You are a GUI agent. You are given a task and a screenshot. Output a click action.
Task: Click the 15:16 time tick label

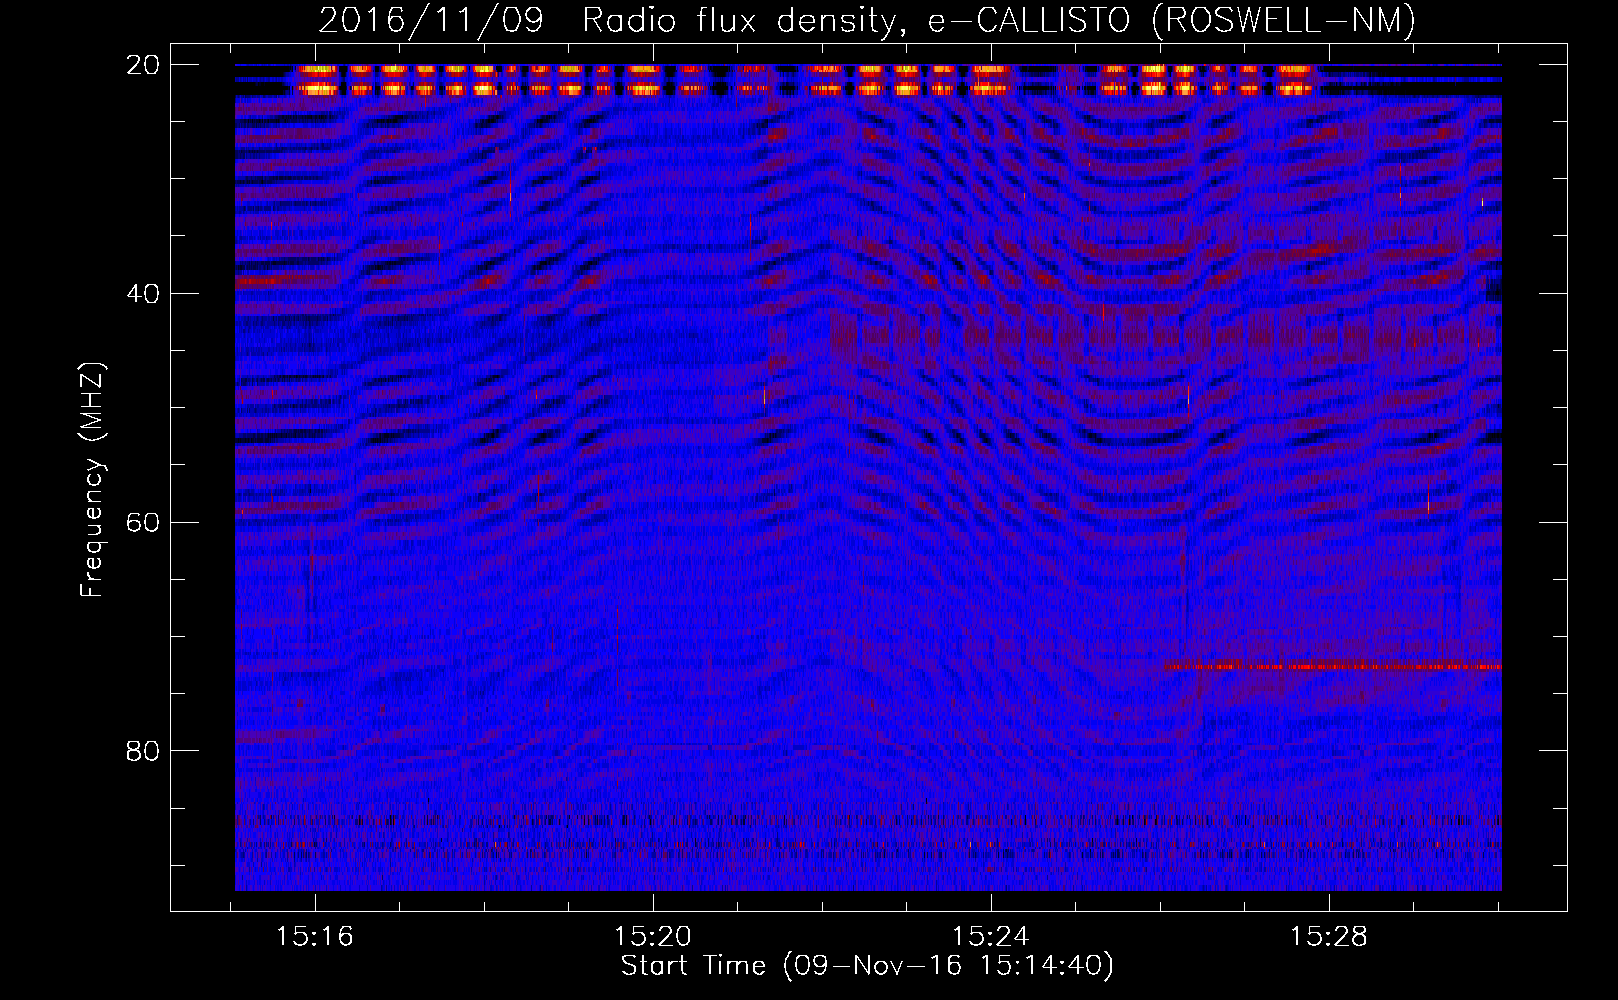pos(315,937)
